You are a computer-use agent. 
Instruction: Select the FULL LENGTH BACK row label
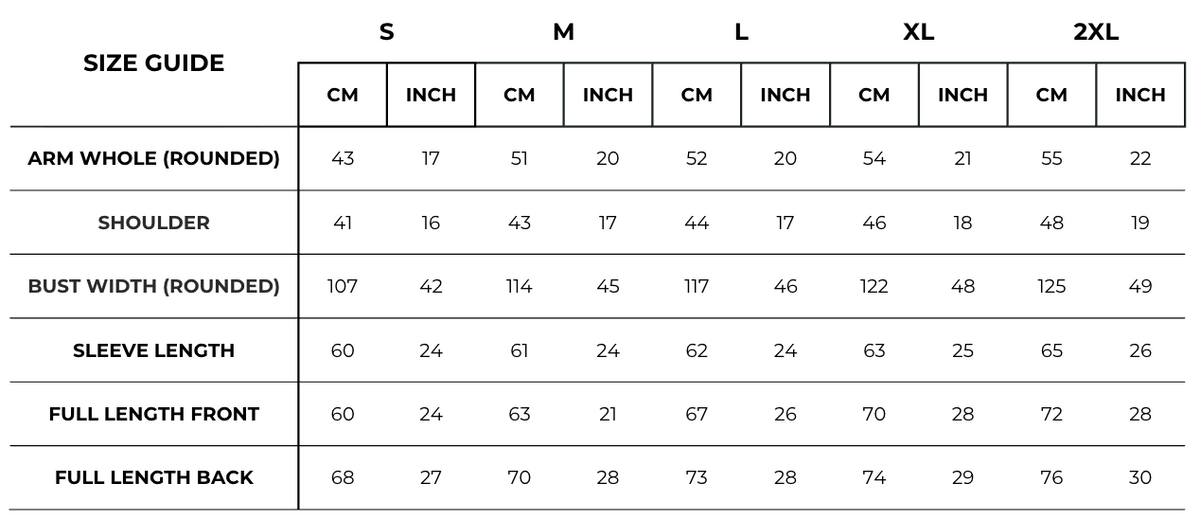154,478
